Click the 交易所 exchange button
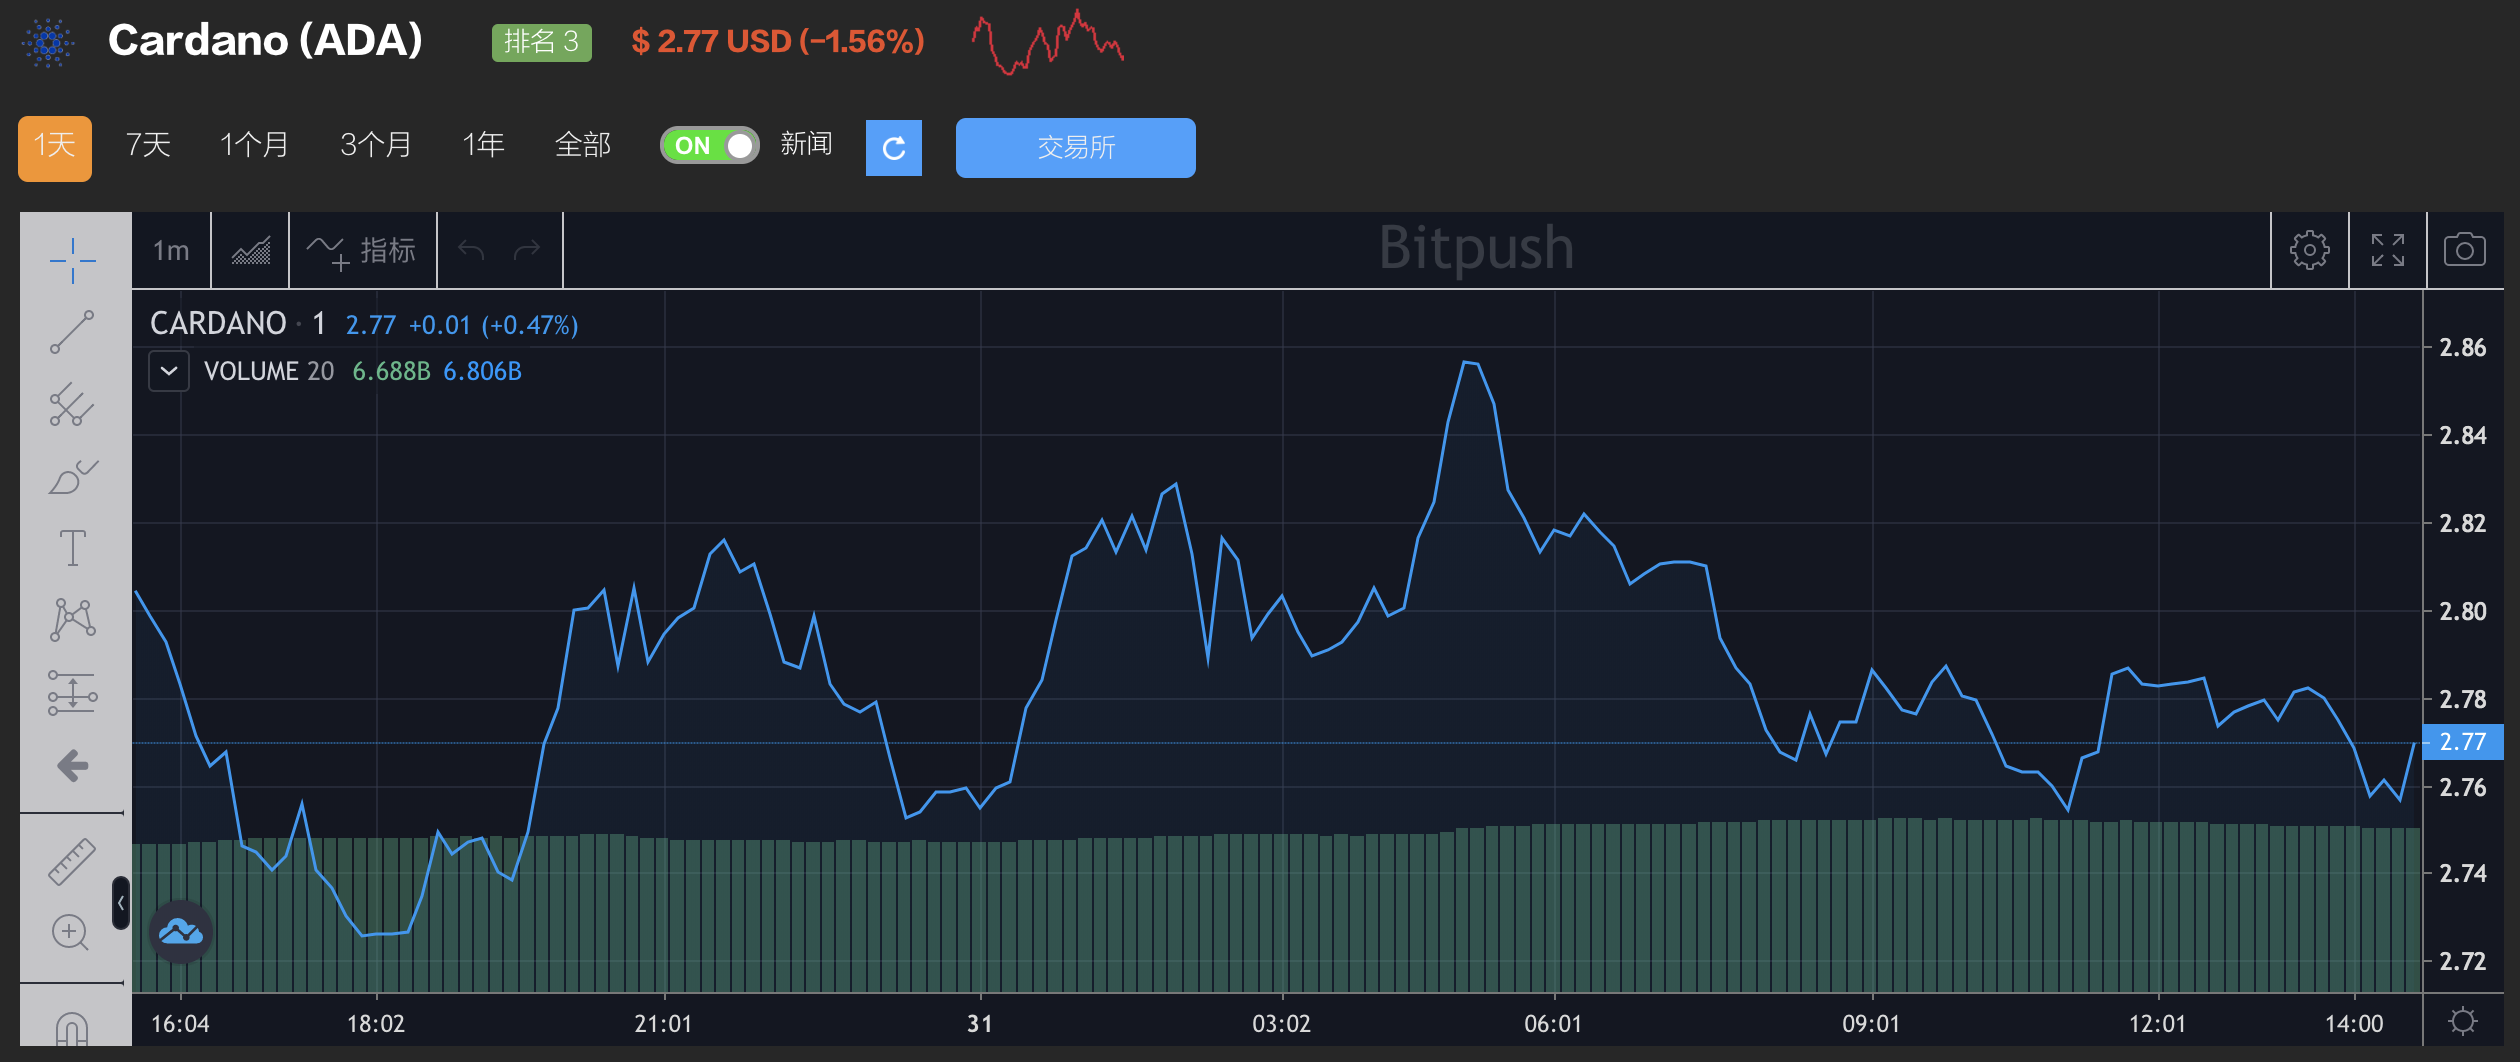This screenshot has height=1062, width=2520. point(1076,148)
